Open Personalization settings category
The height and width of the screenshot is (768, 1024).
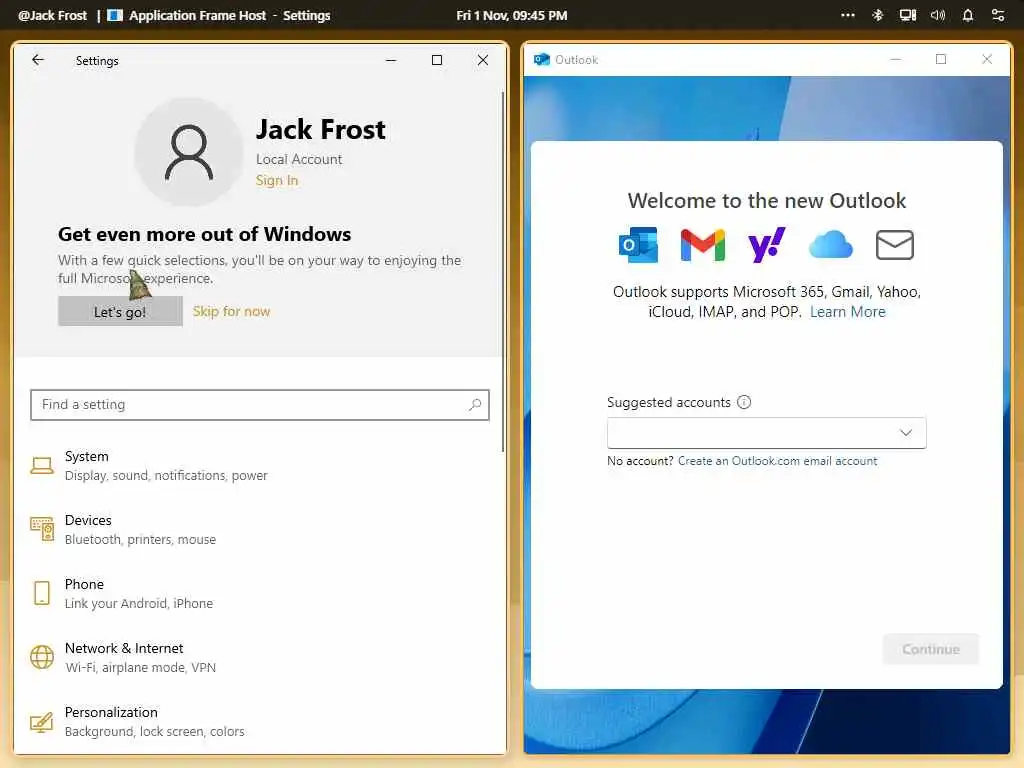(260, 722)
